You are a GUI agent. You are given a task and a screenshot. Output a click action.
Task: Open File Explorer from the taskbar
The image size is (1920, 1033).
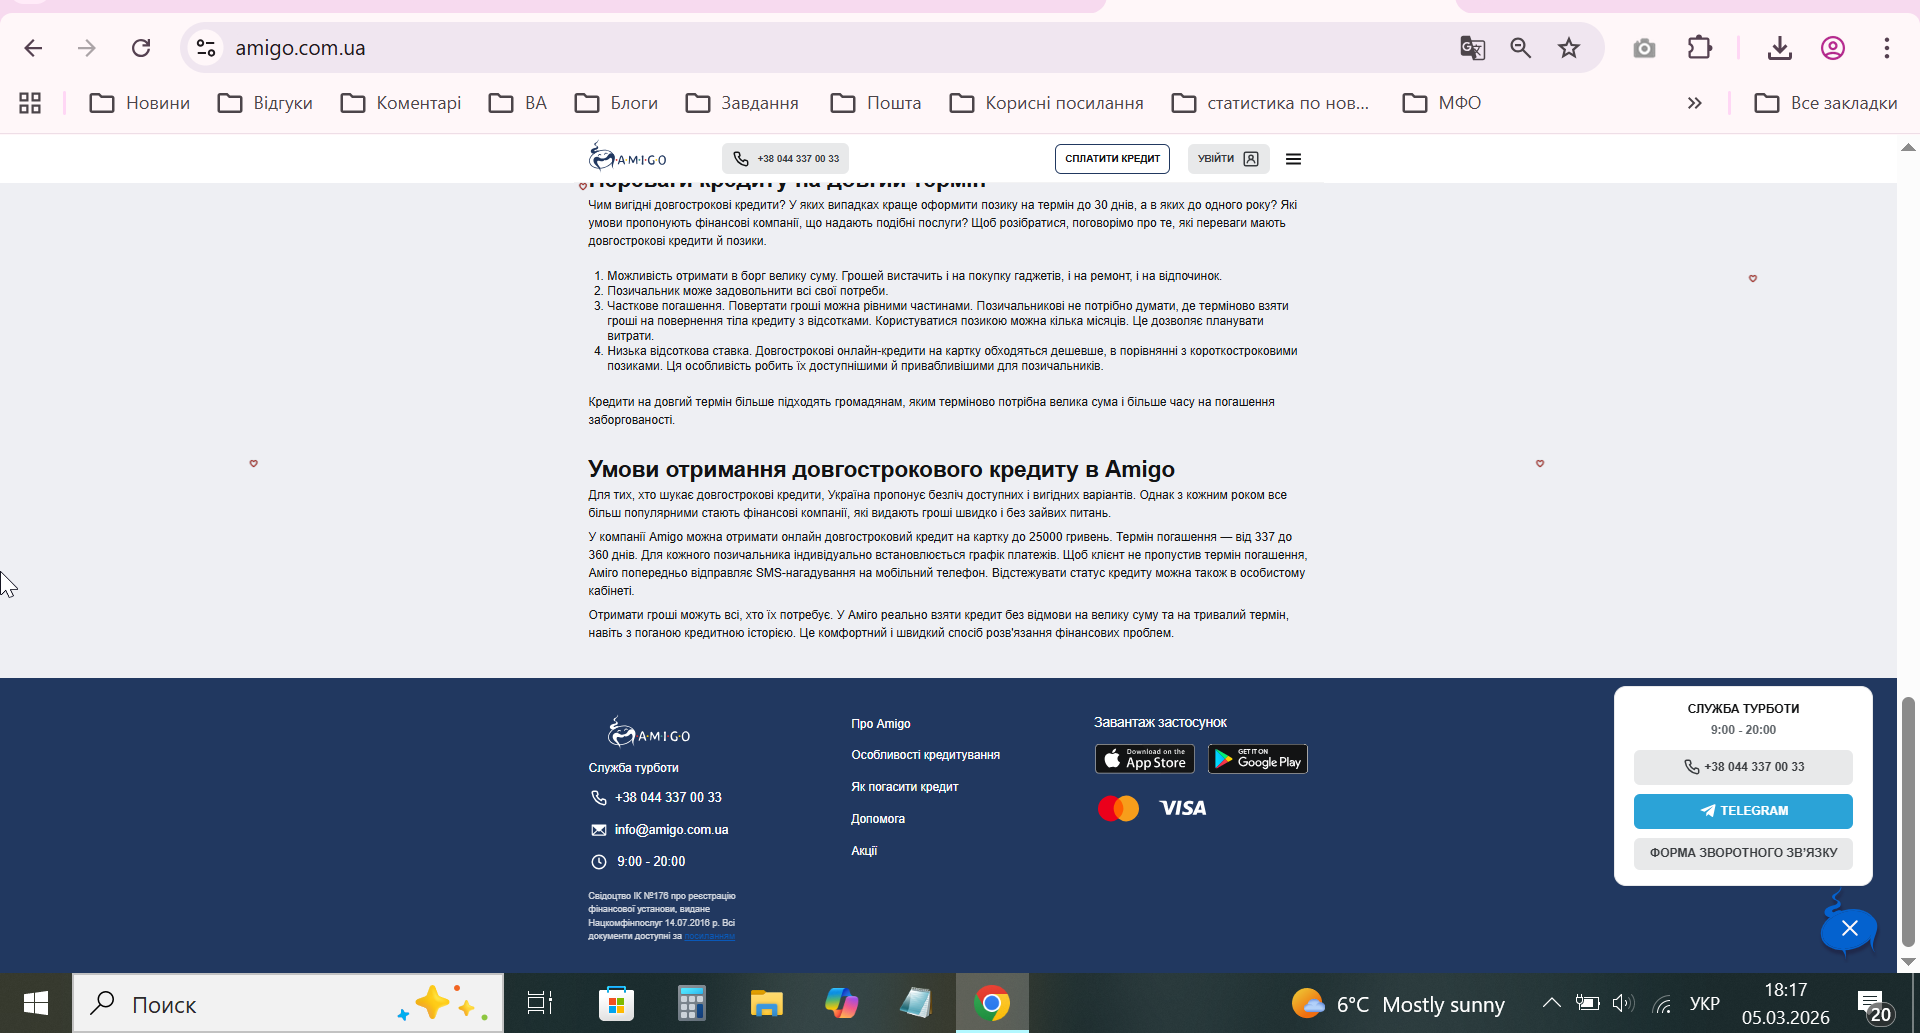click(x=766, y=1003)
